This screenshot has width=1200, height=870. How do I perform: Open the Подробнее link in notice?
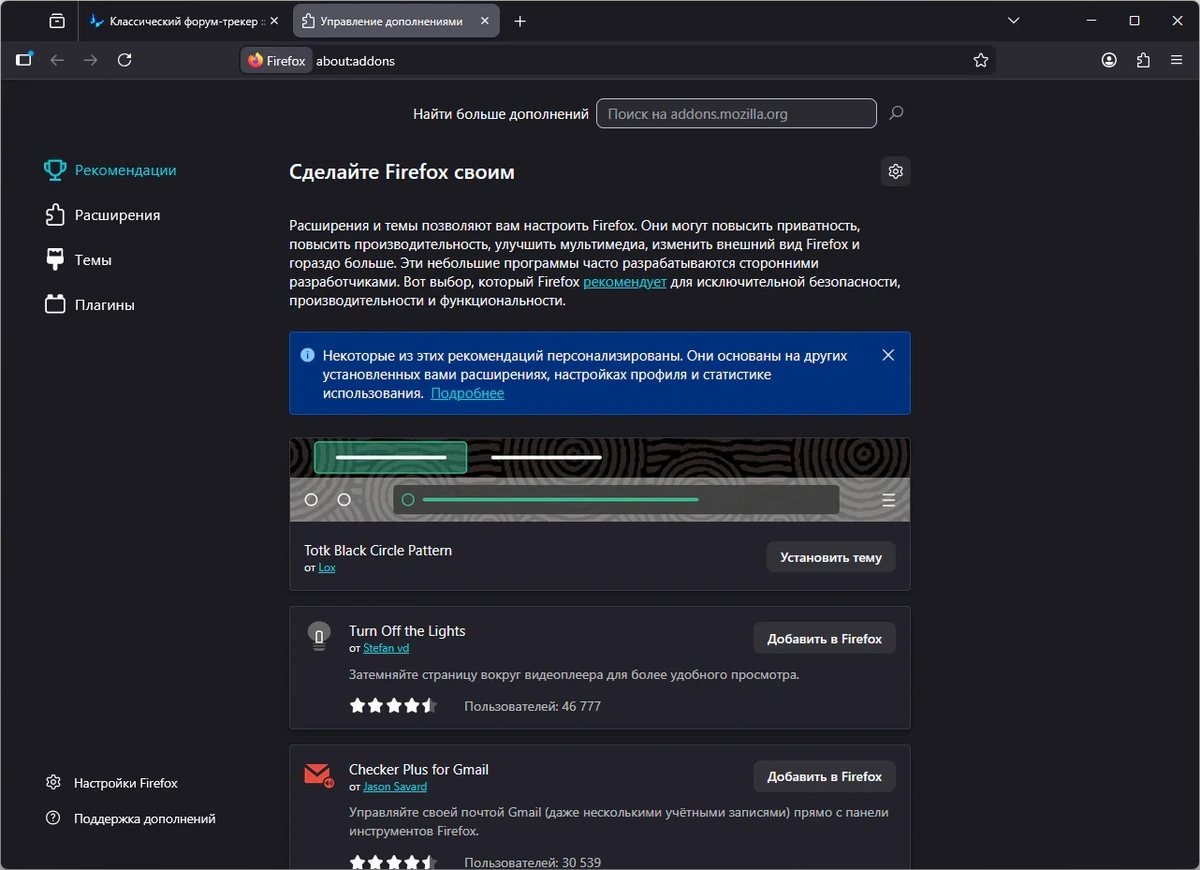[467, 393]
